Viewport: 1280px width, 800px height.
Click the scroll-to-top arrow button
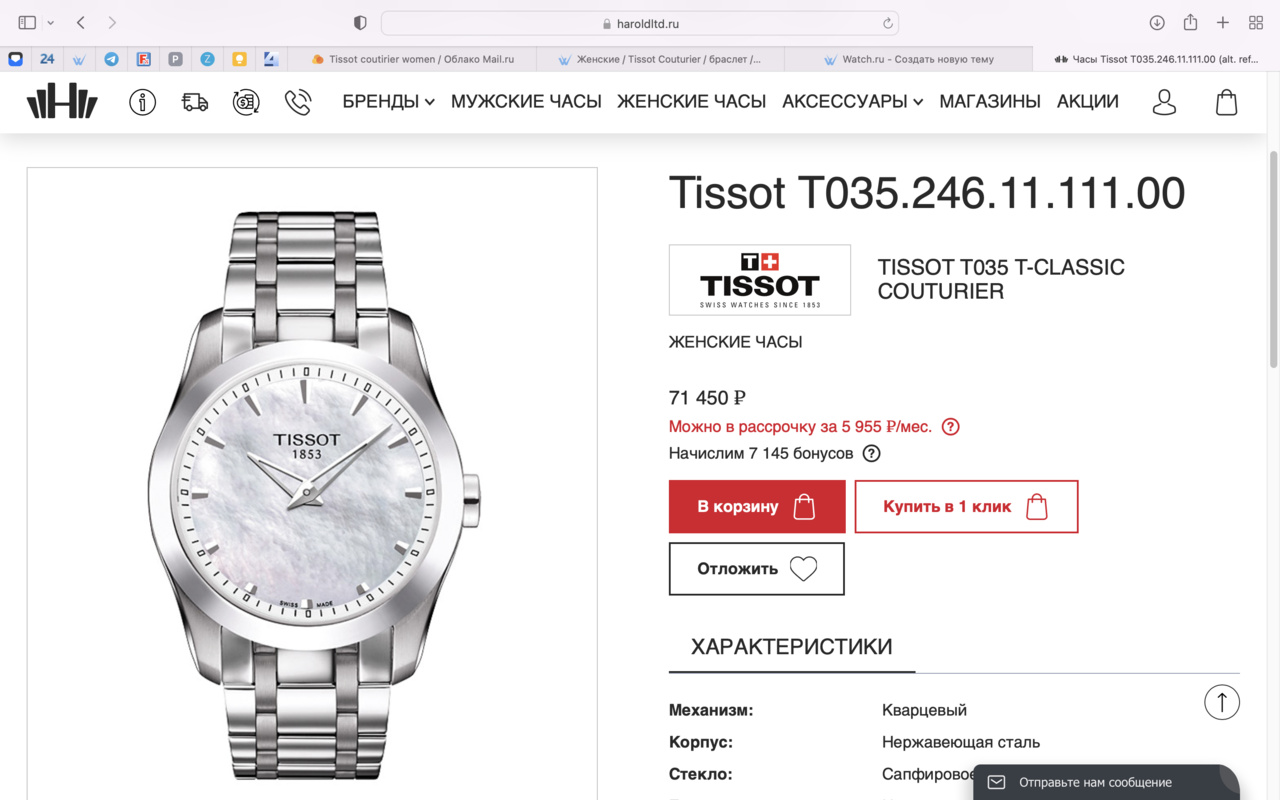tap(1222, 702)
